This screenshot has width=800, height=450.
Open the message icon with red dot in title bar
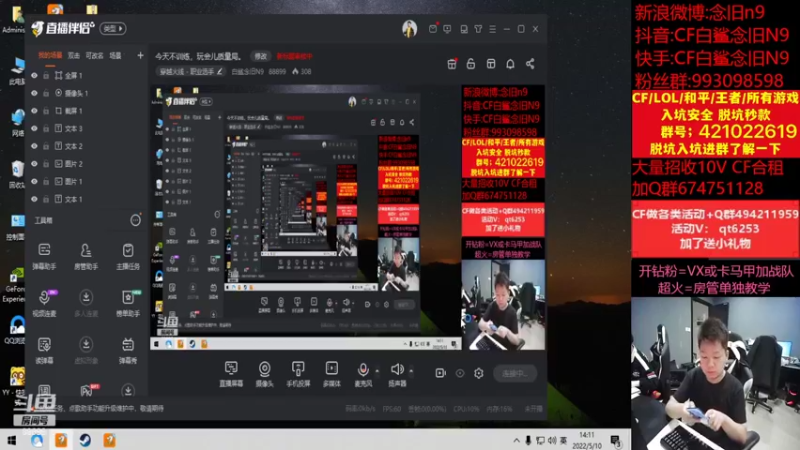[x=433, y=29]
